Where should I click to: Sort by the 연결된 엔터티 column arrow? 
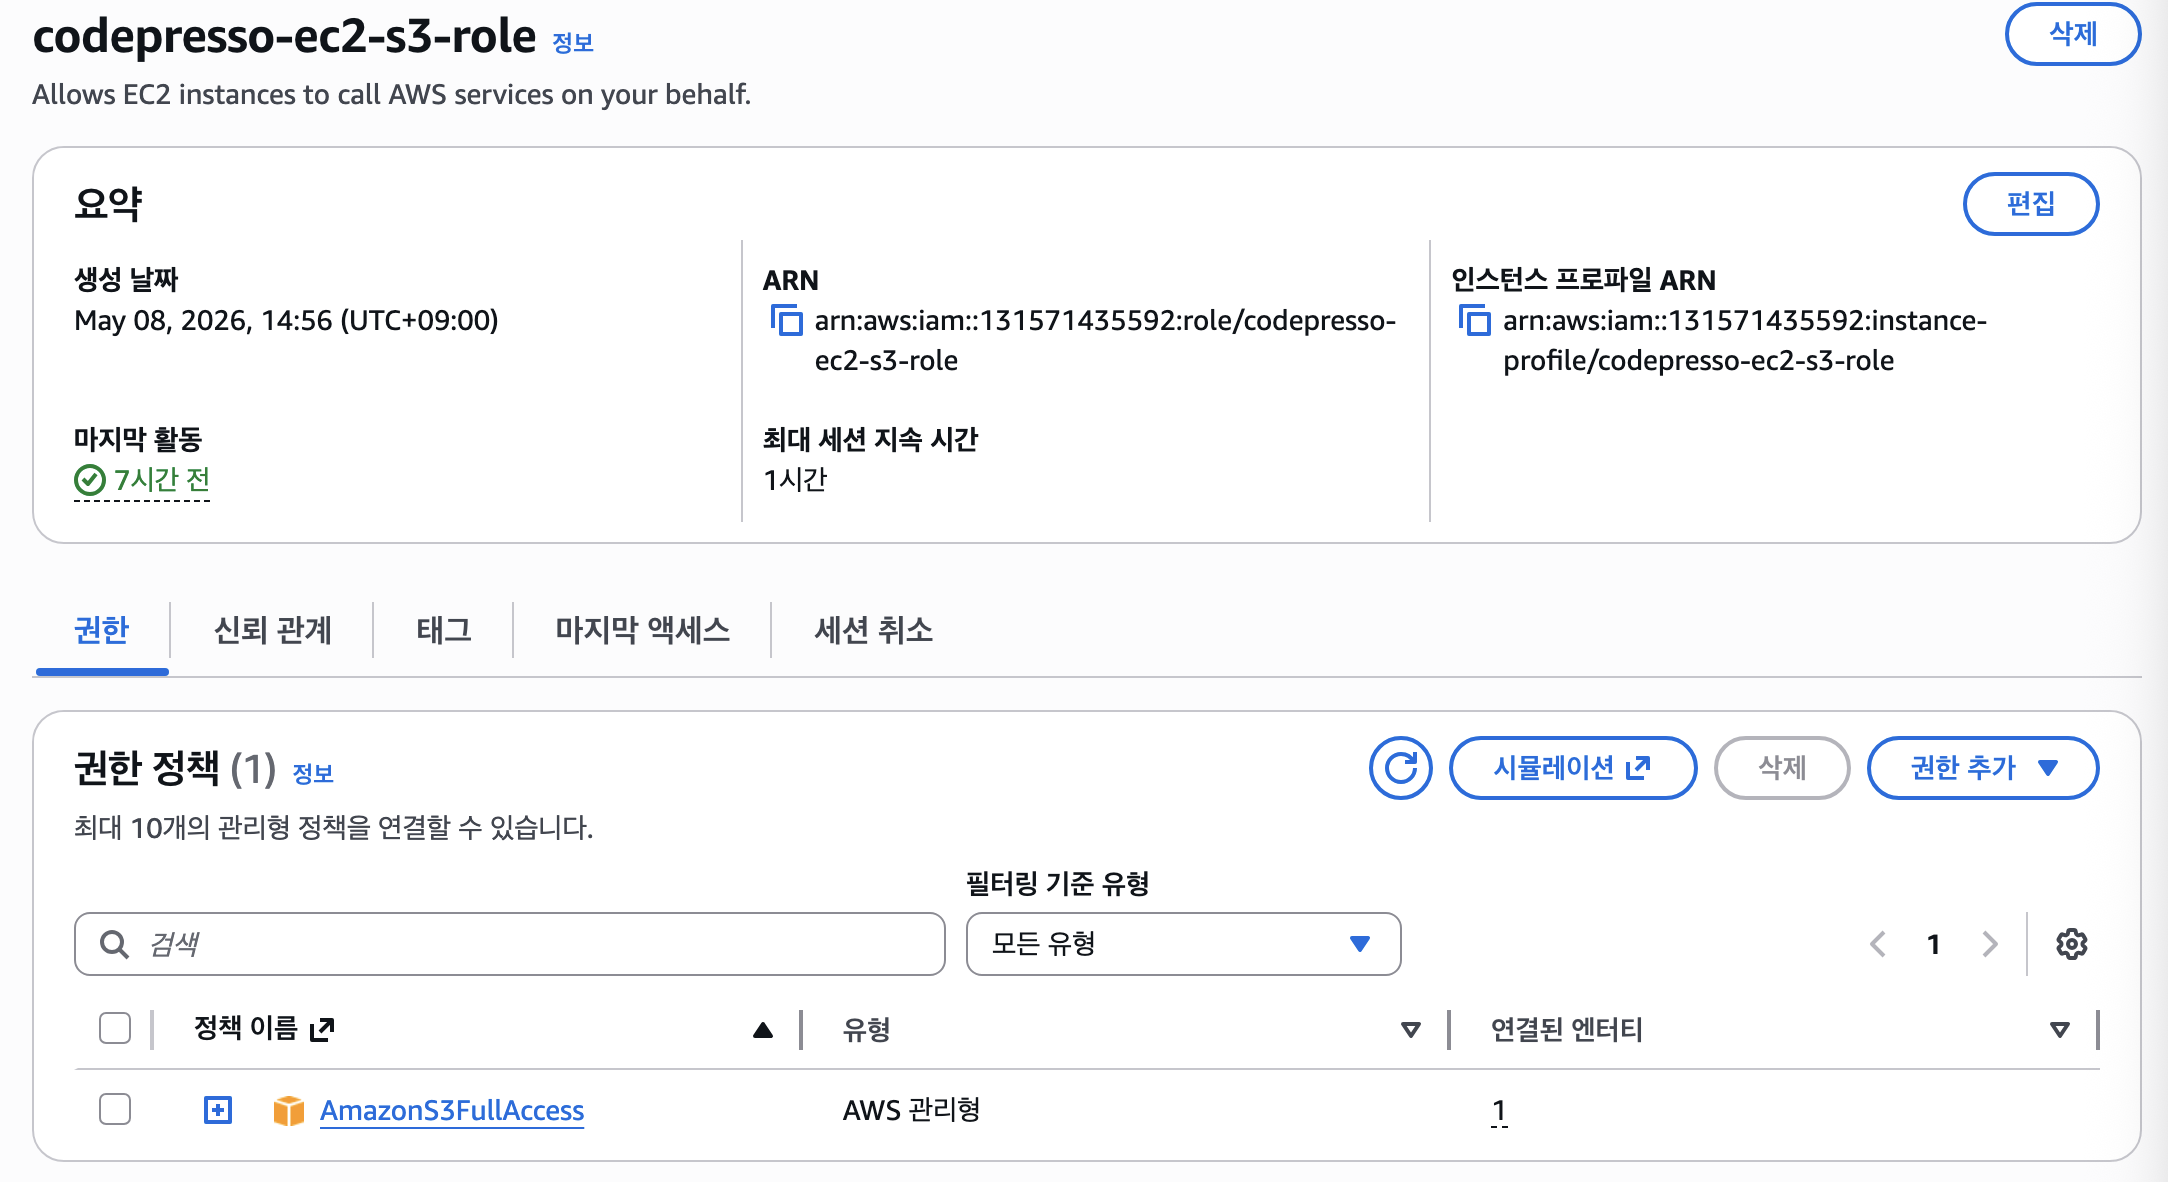point(2059,1030)
